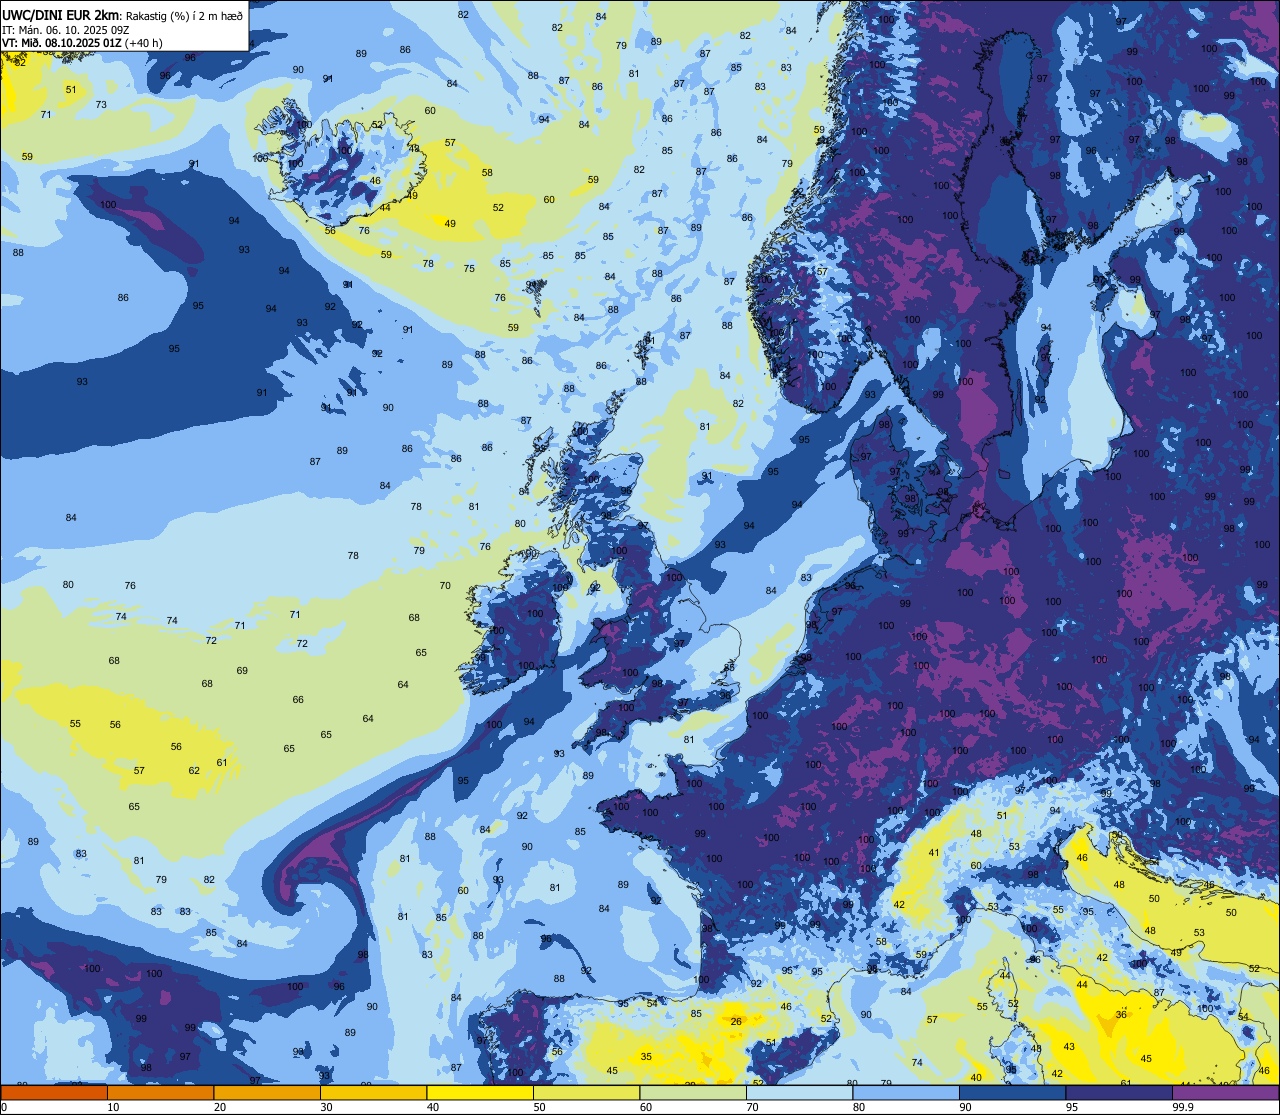
Task: Click the 'VT: Mið. 08.10.2025 01Z' valid time
Action: pyautogui.click(x=61, y=44)
